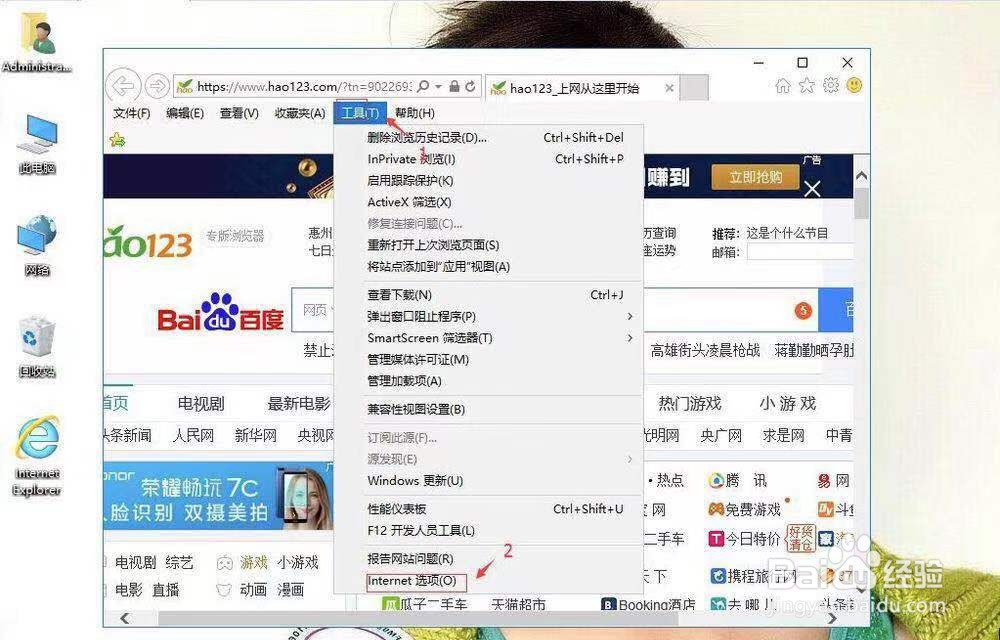Click horizontal scrollbar left arrow
The image size is (1000, 640).
pyautogui.click(x=124, y=618)
